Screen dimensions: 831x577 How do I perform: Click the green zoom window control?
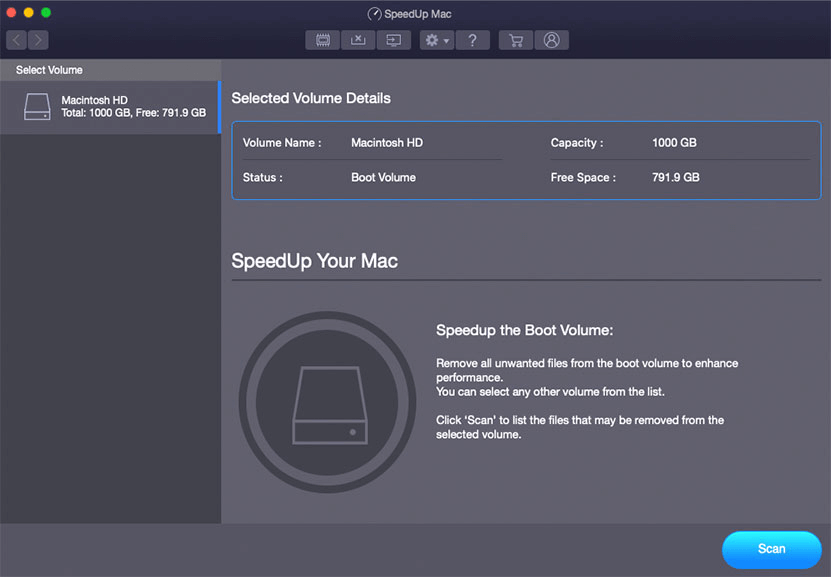[x=44, y=12]
